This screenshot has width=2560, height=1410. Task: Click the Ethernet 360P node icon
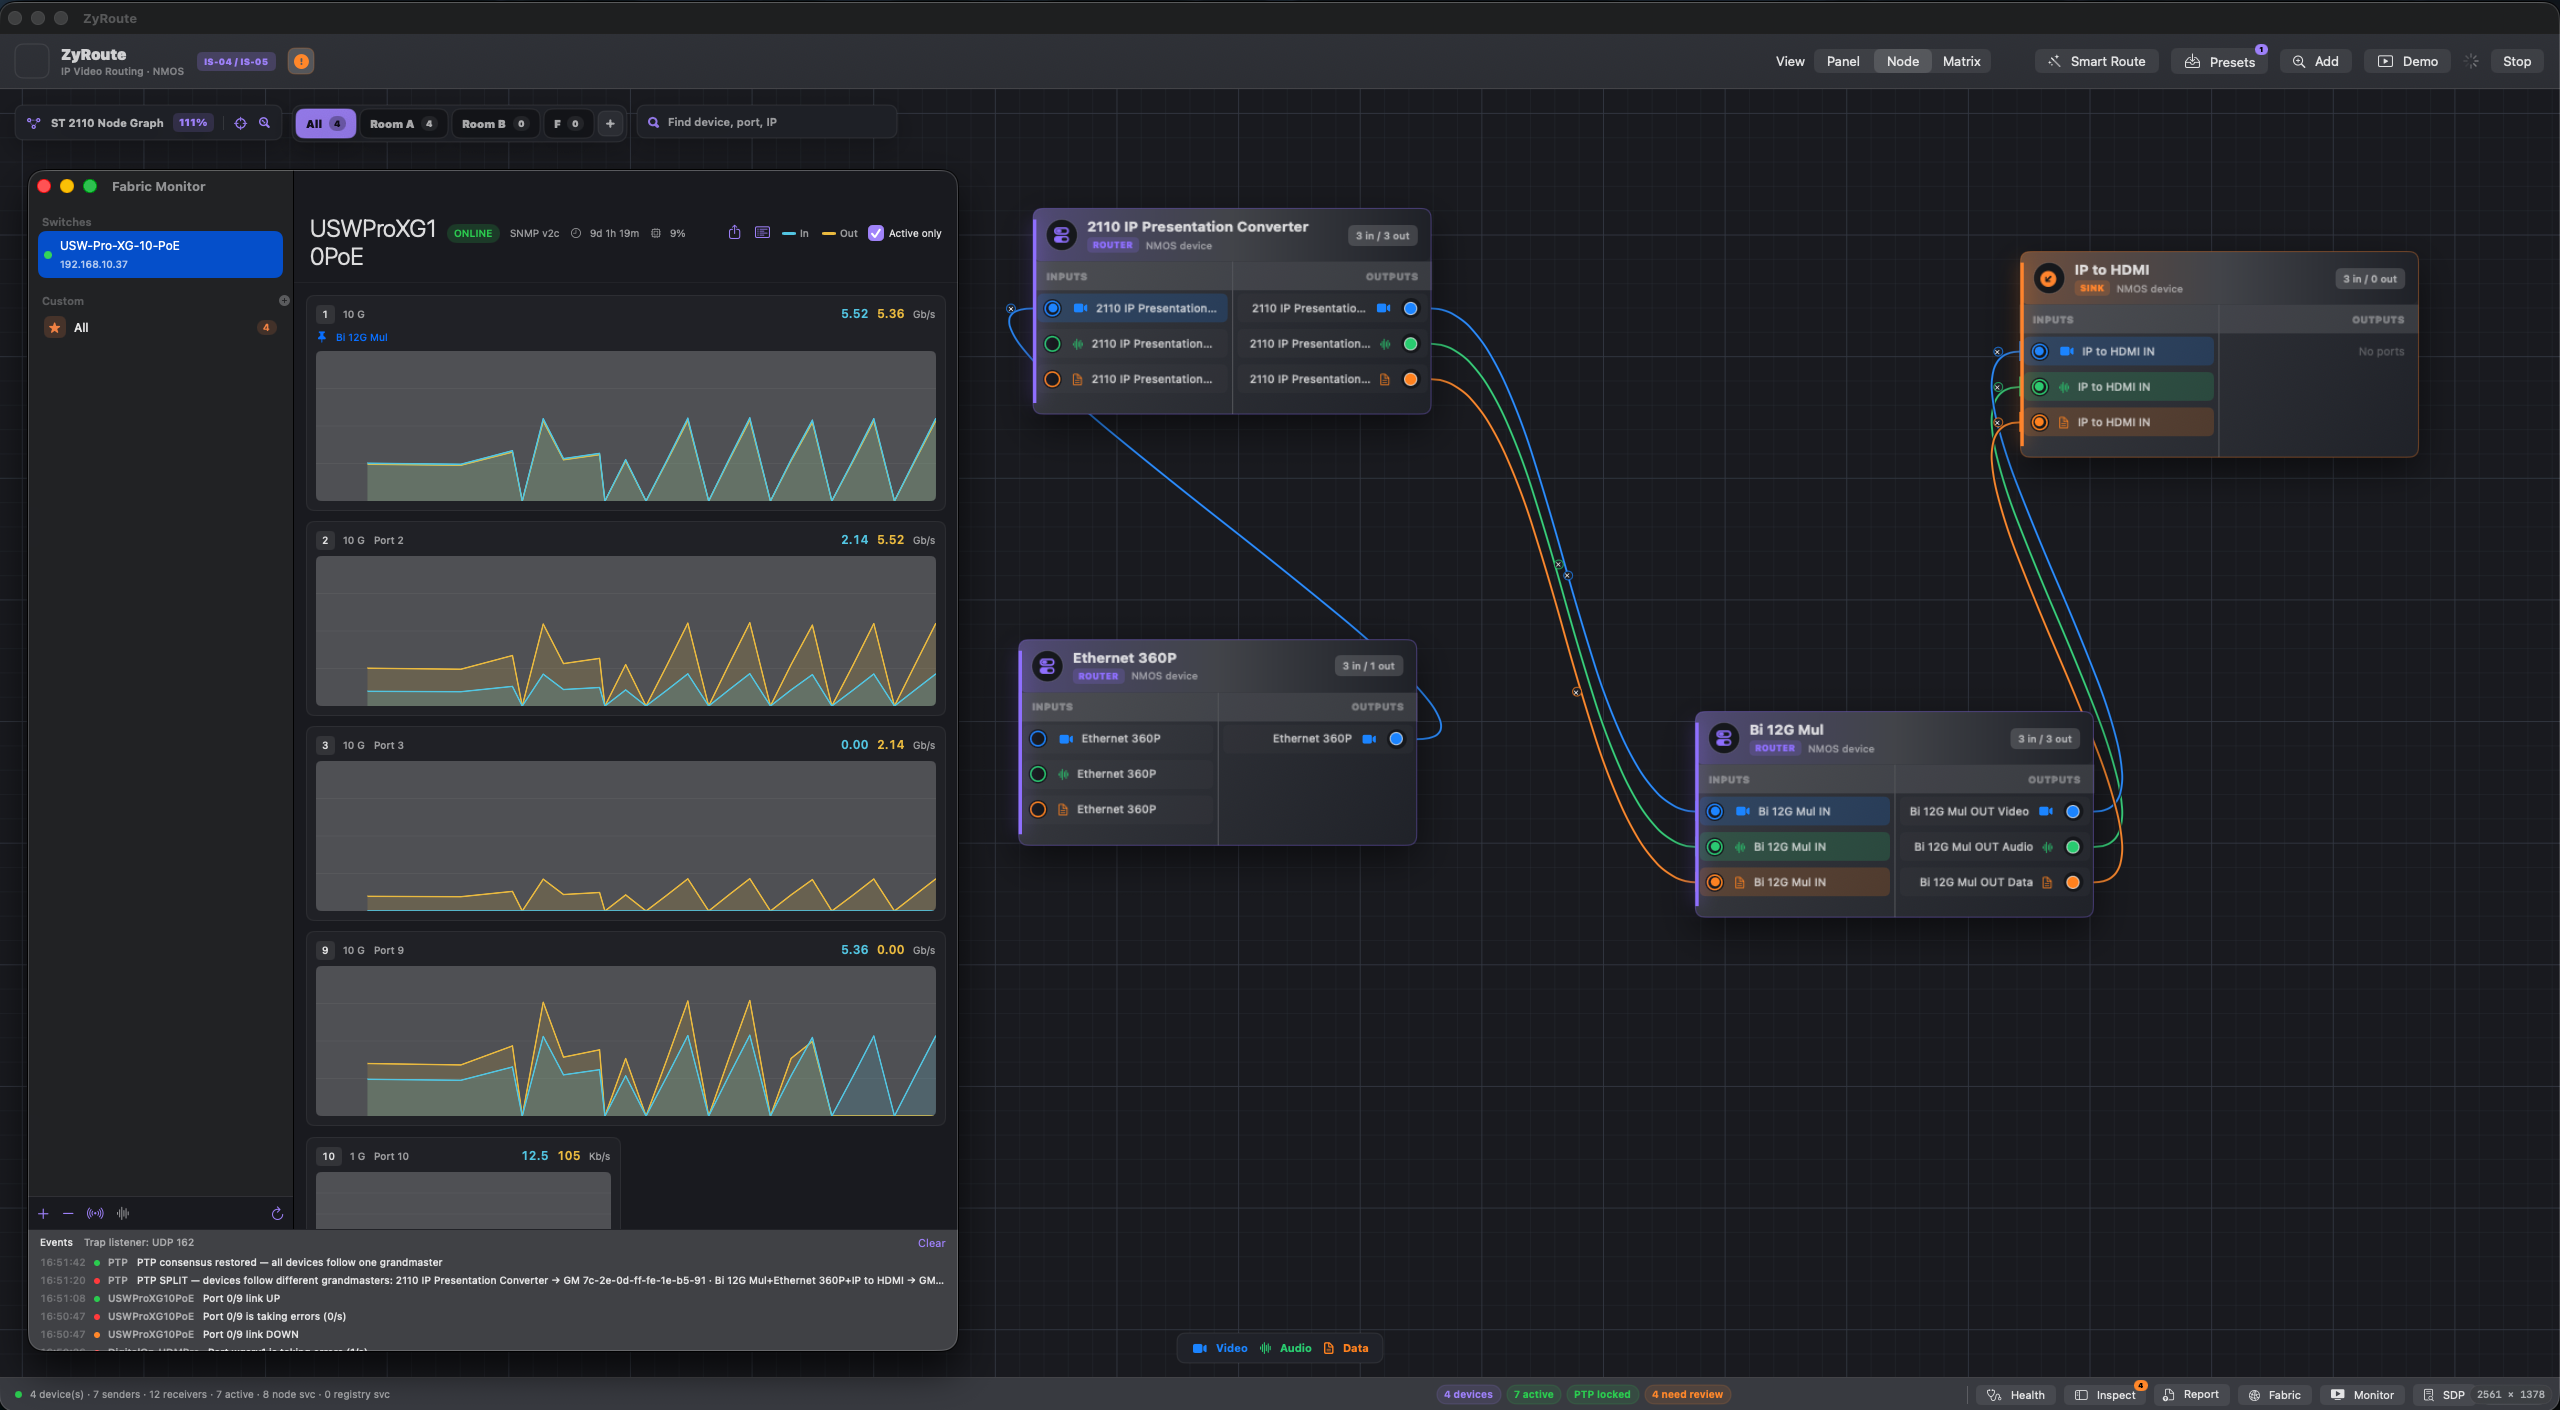coord(1047,666)
